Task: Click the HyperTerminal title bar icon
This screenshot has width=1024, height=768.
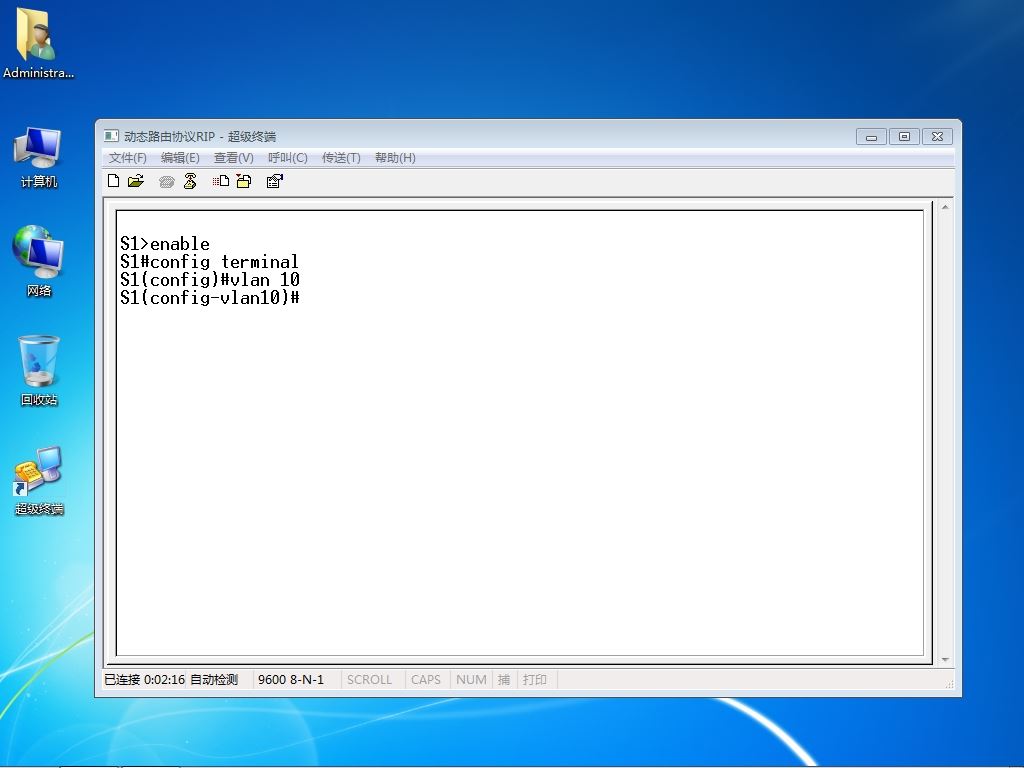Action: coord(111,136)
